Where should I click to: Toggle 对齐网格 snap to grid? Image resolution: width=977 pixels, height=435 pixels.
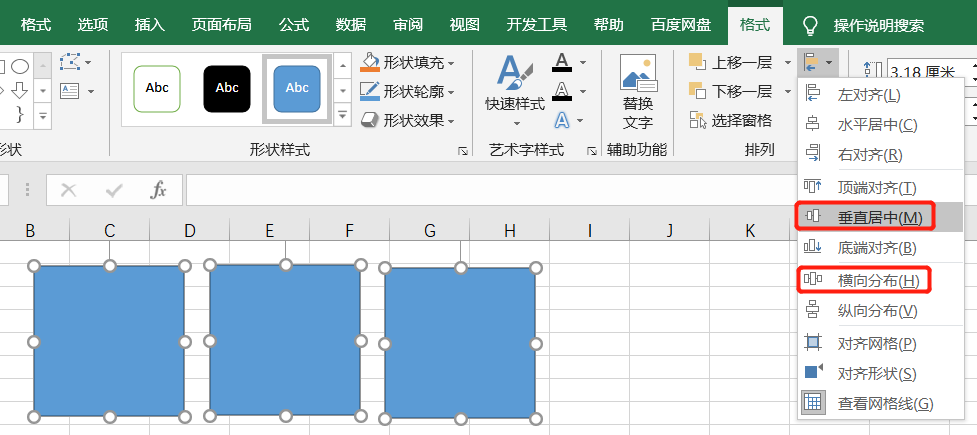click(x=876, y=343)
